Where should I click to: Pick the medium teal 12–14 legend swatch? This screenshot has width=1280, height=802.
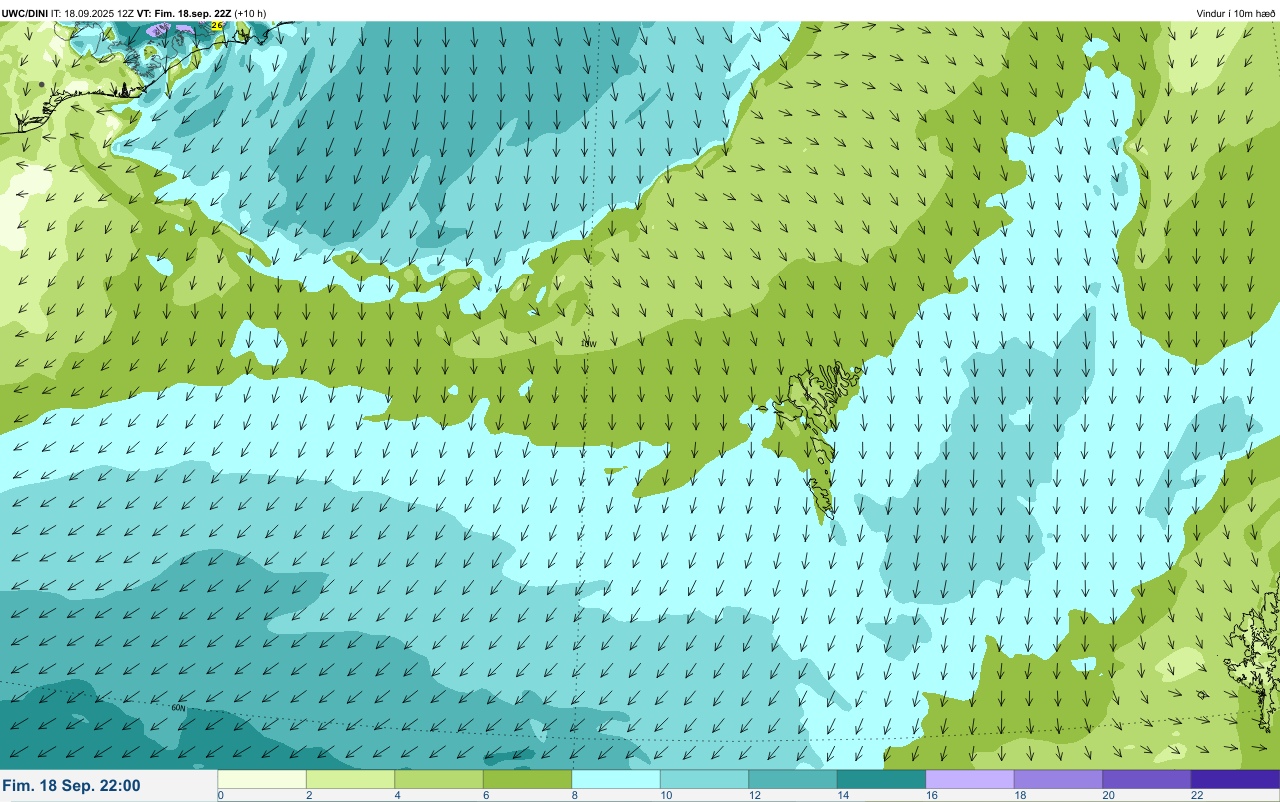793,779
